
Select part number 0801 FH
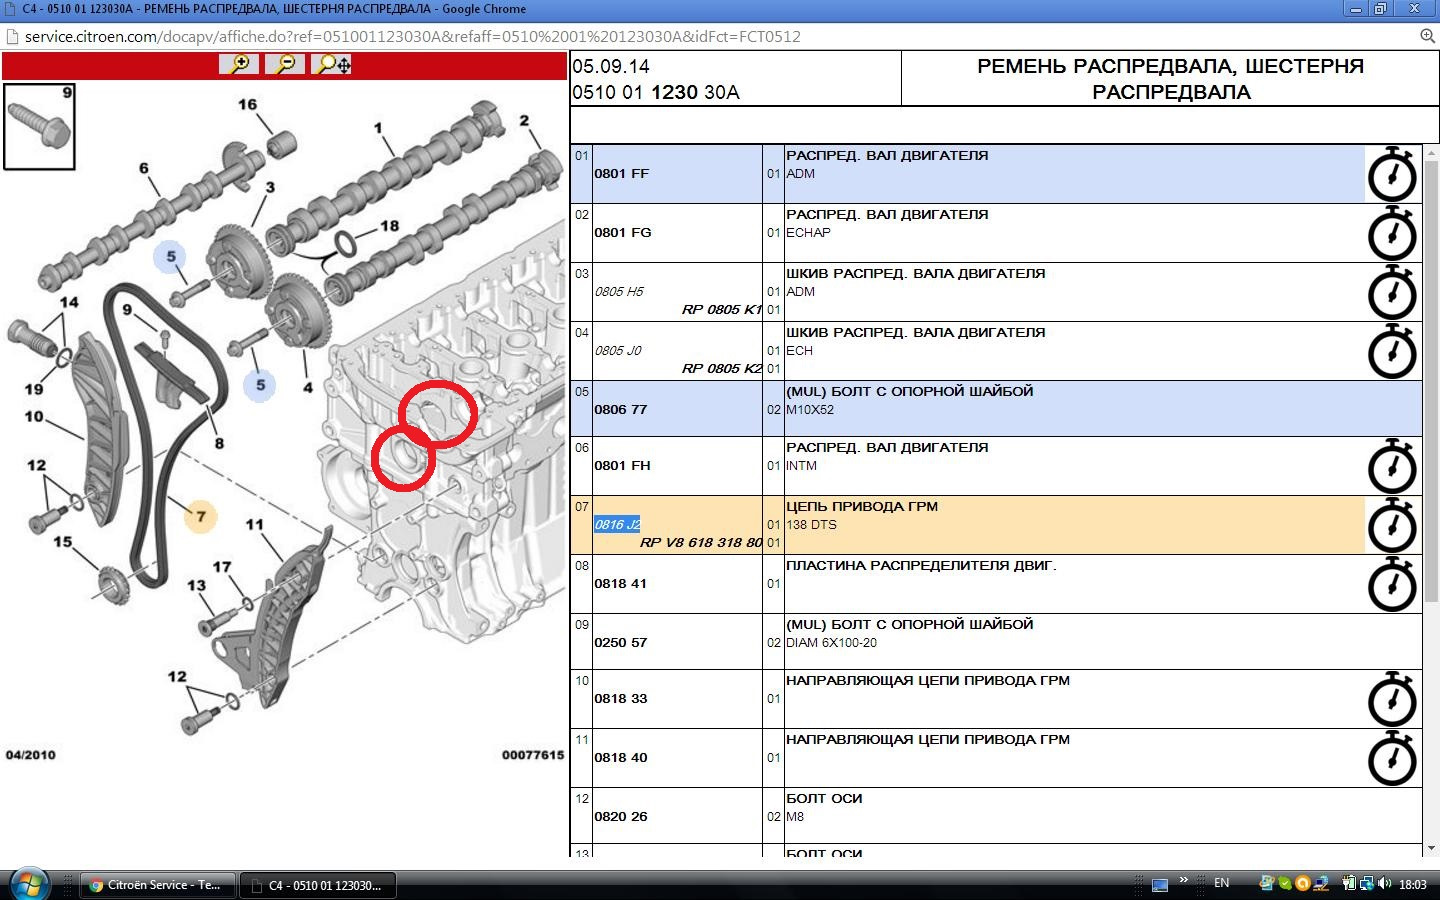click(623, 466)
